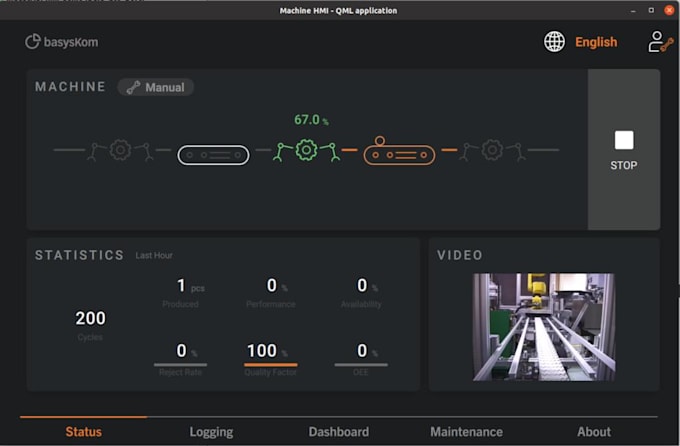680x446 pixels.
Task: Open the user login wrench icon
Action: click(660, 42)
